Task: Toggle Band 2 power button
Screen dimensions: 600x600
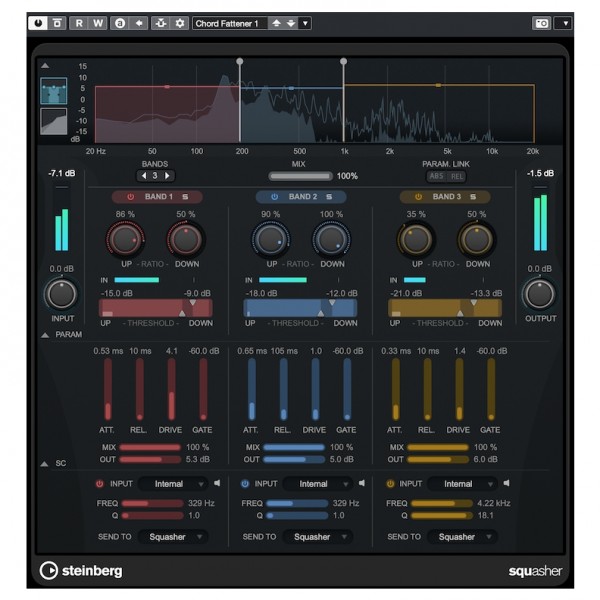Action: coord(274,197)
